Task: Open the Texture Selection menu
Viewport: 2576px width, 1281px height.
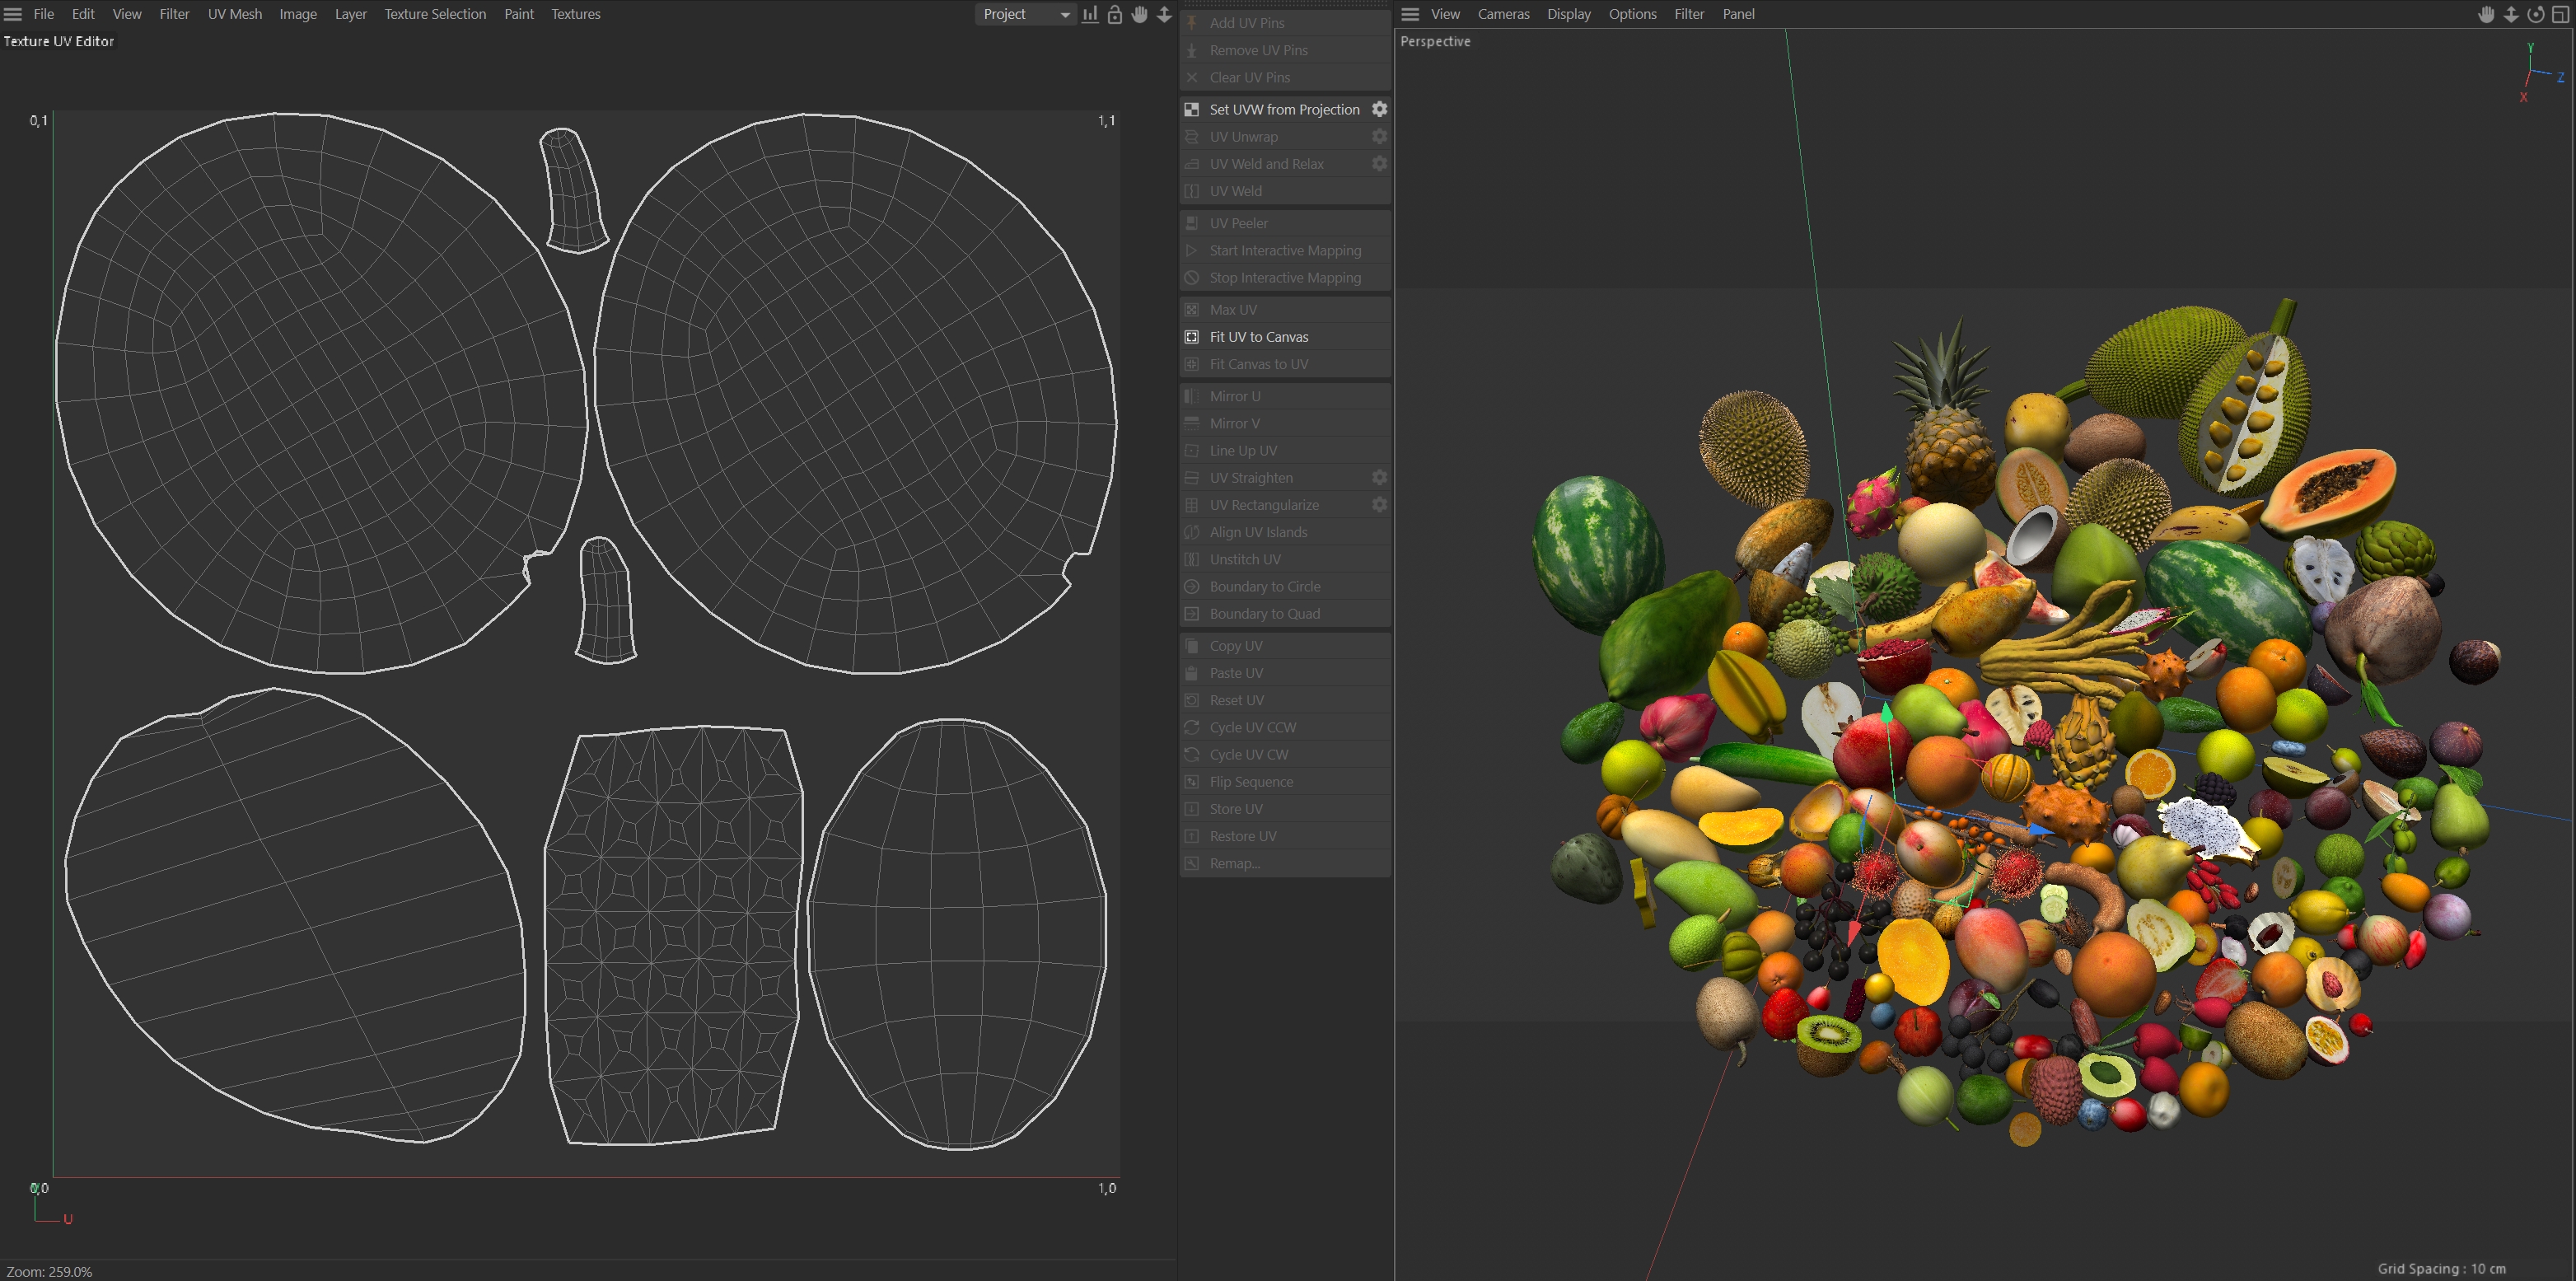Action: point(435,14)
